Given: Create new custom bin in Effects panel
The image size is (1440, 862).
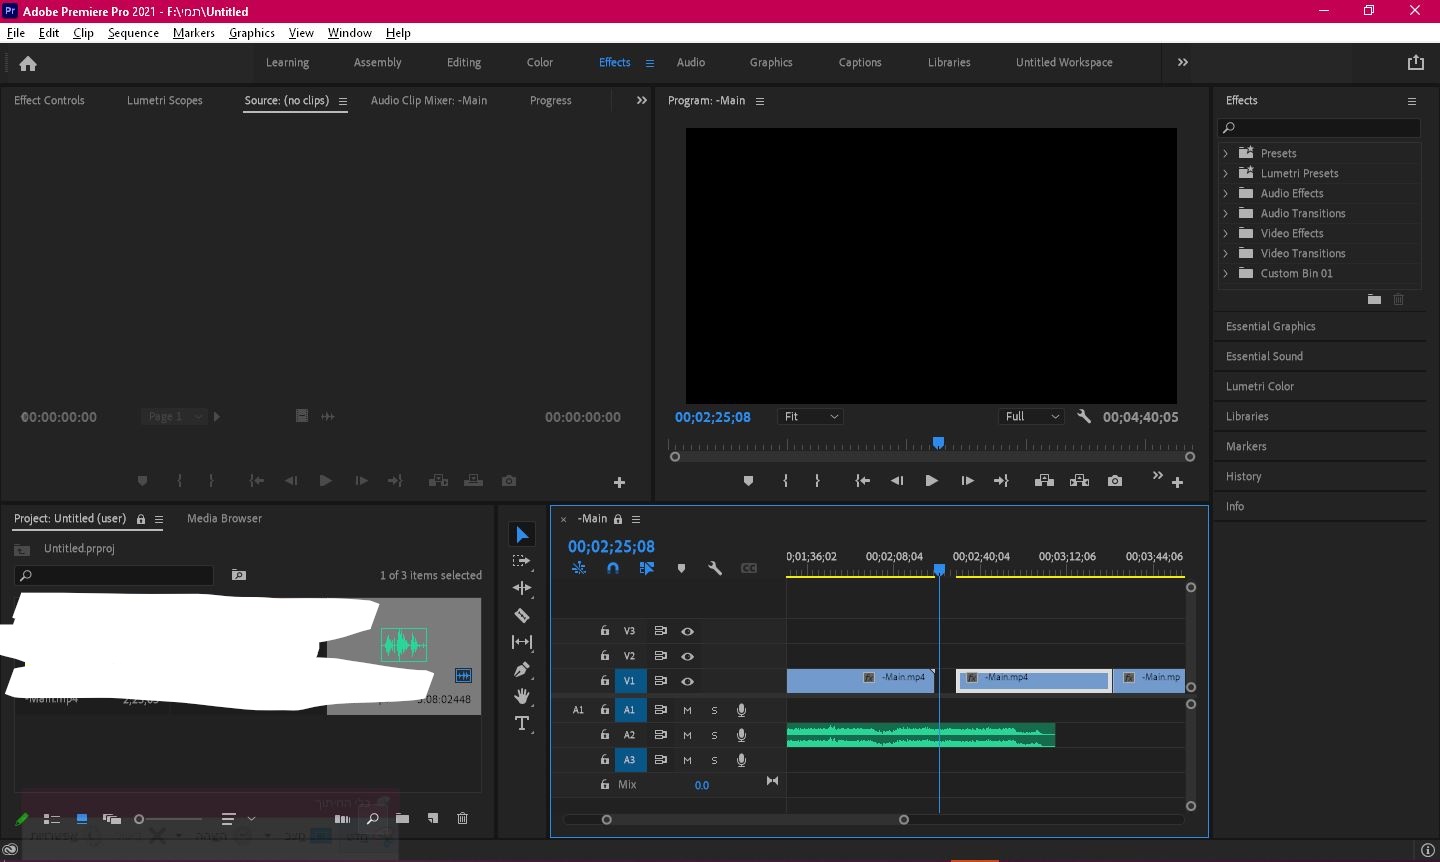Looking at the screenshot, I should click(x=1374, y=299).
